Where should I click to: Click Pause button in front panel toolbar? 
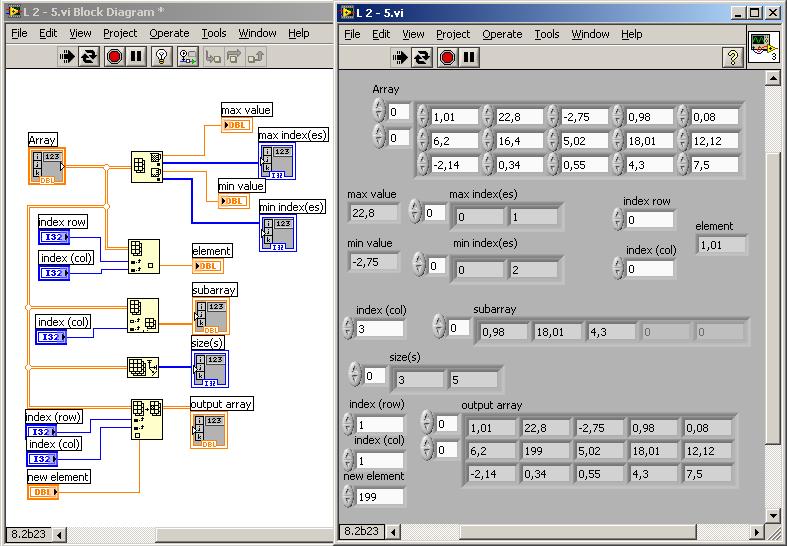click(x=469, y=58)
